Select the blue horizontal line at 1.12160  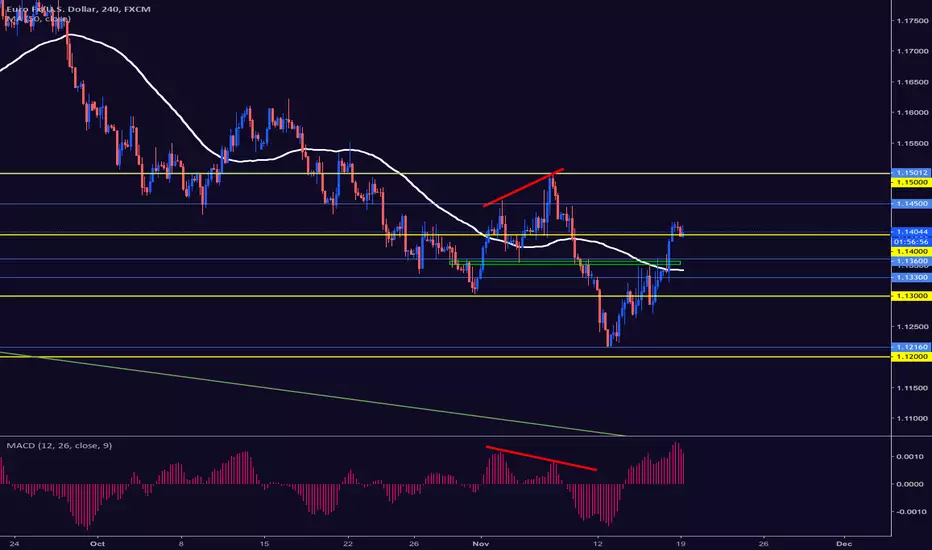point(446,347)
